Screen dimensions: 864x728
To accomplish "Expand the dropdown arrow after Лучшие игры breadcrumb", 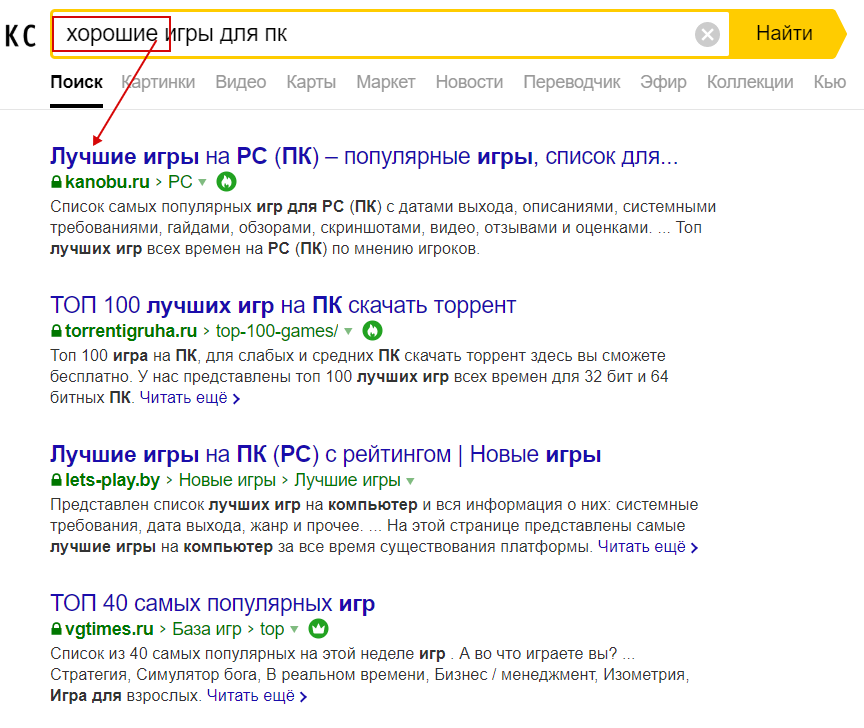I will click(411, 481).
